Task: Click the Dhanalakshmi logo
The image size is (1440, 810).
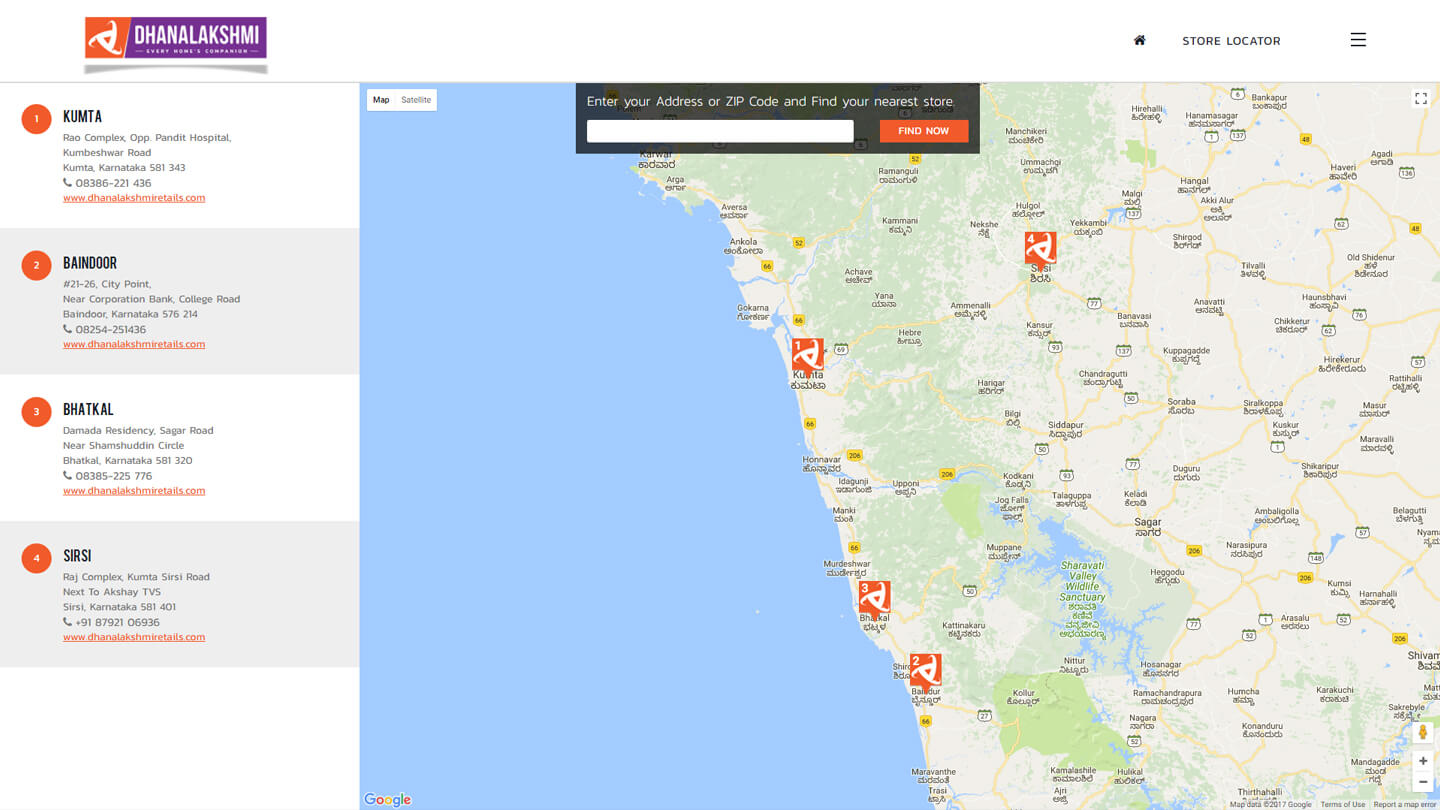Action: pyautogui.click(x=176, y=39)
